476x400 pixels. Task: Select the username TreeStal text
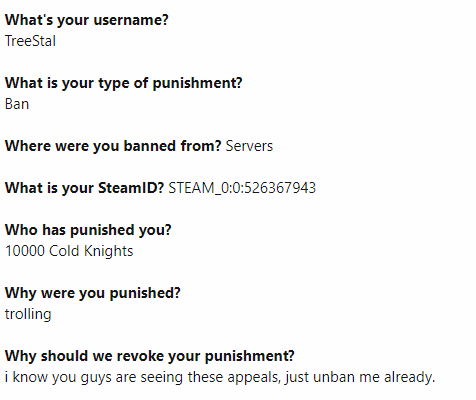[x=30, y=41]
